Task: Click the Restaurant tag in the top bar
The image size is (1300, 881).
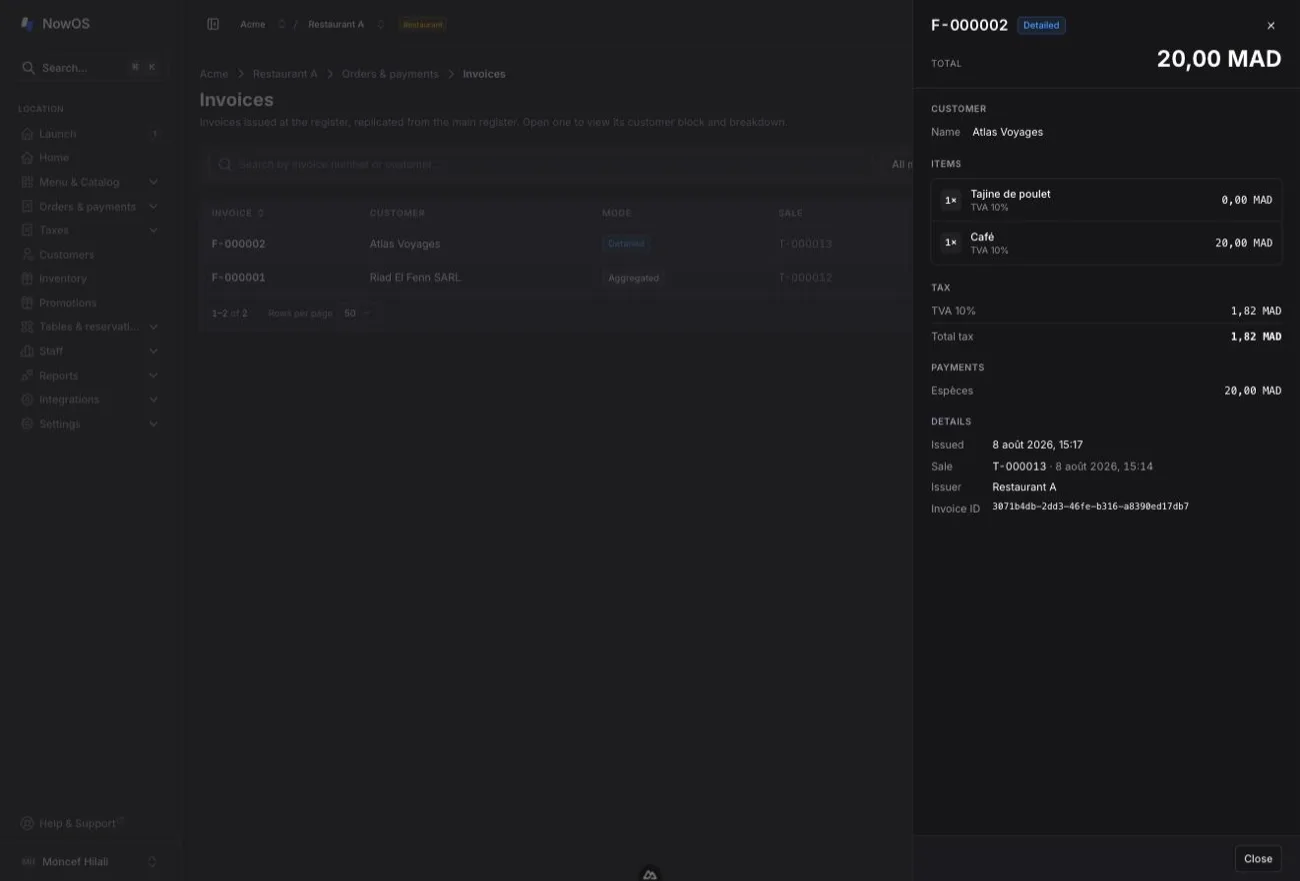Action: 423,24
